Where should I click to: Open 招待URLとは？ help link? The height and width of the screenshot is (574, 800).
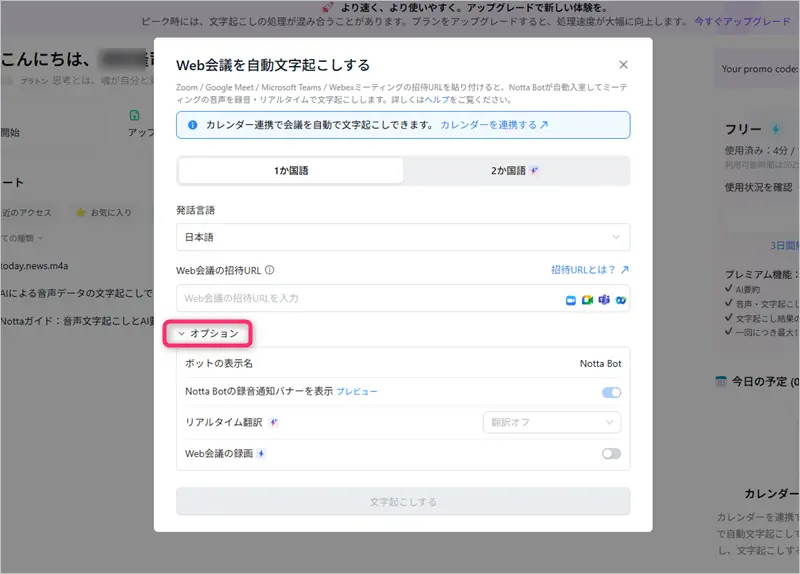590,269
